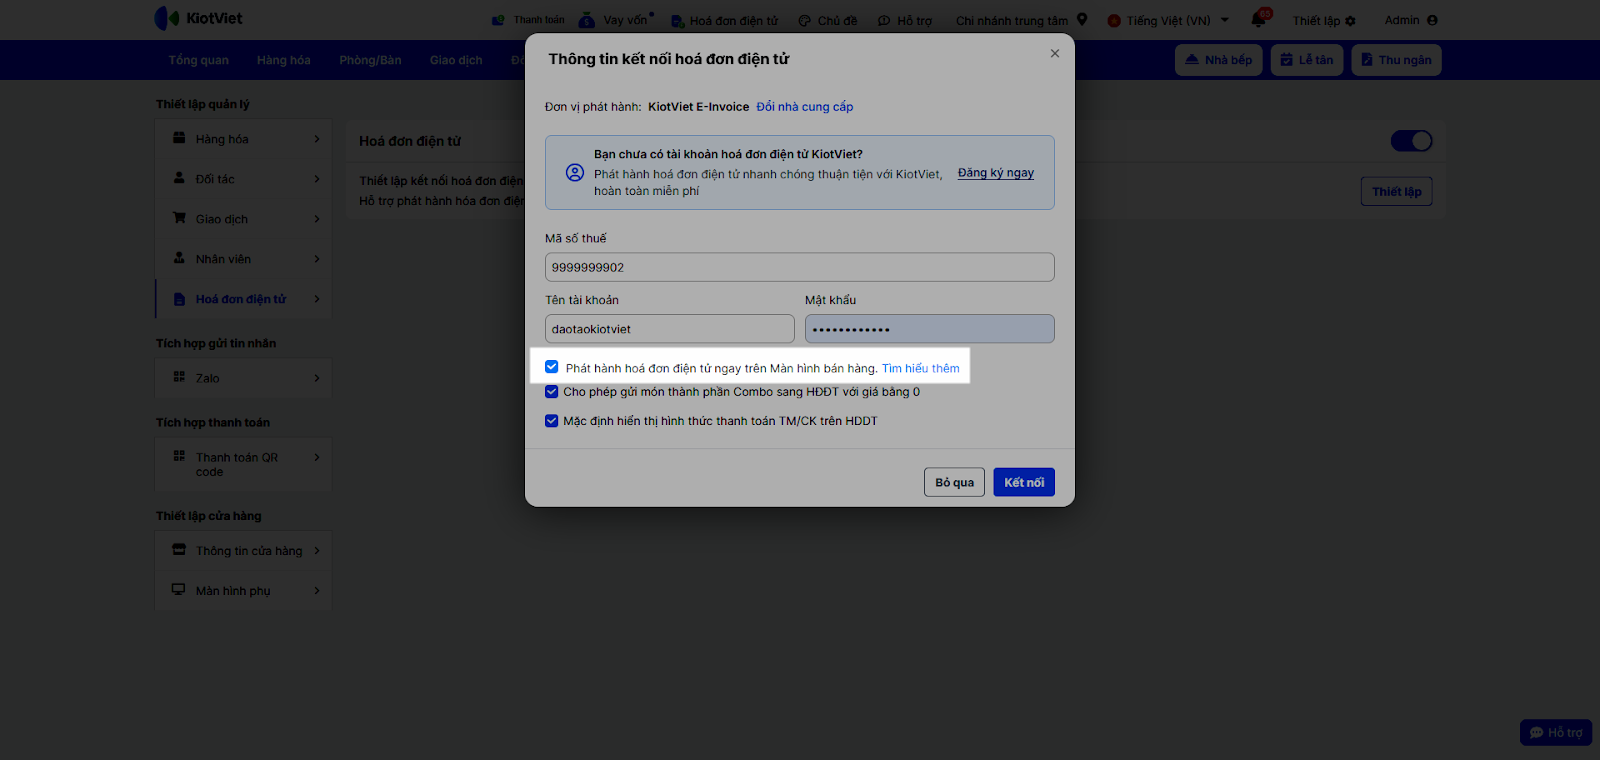1600x760 pixels.
Task: Open the Tổng quan menu
Action: pos(198,60)
